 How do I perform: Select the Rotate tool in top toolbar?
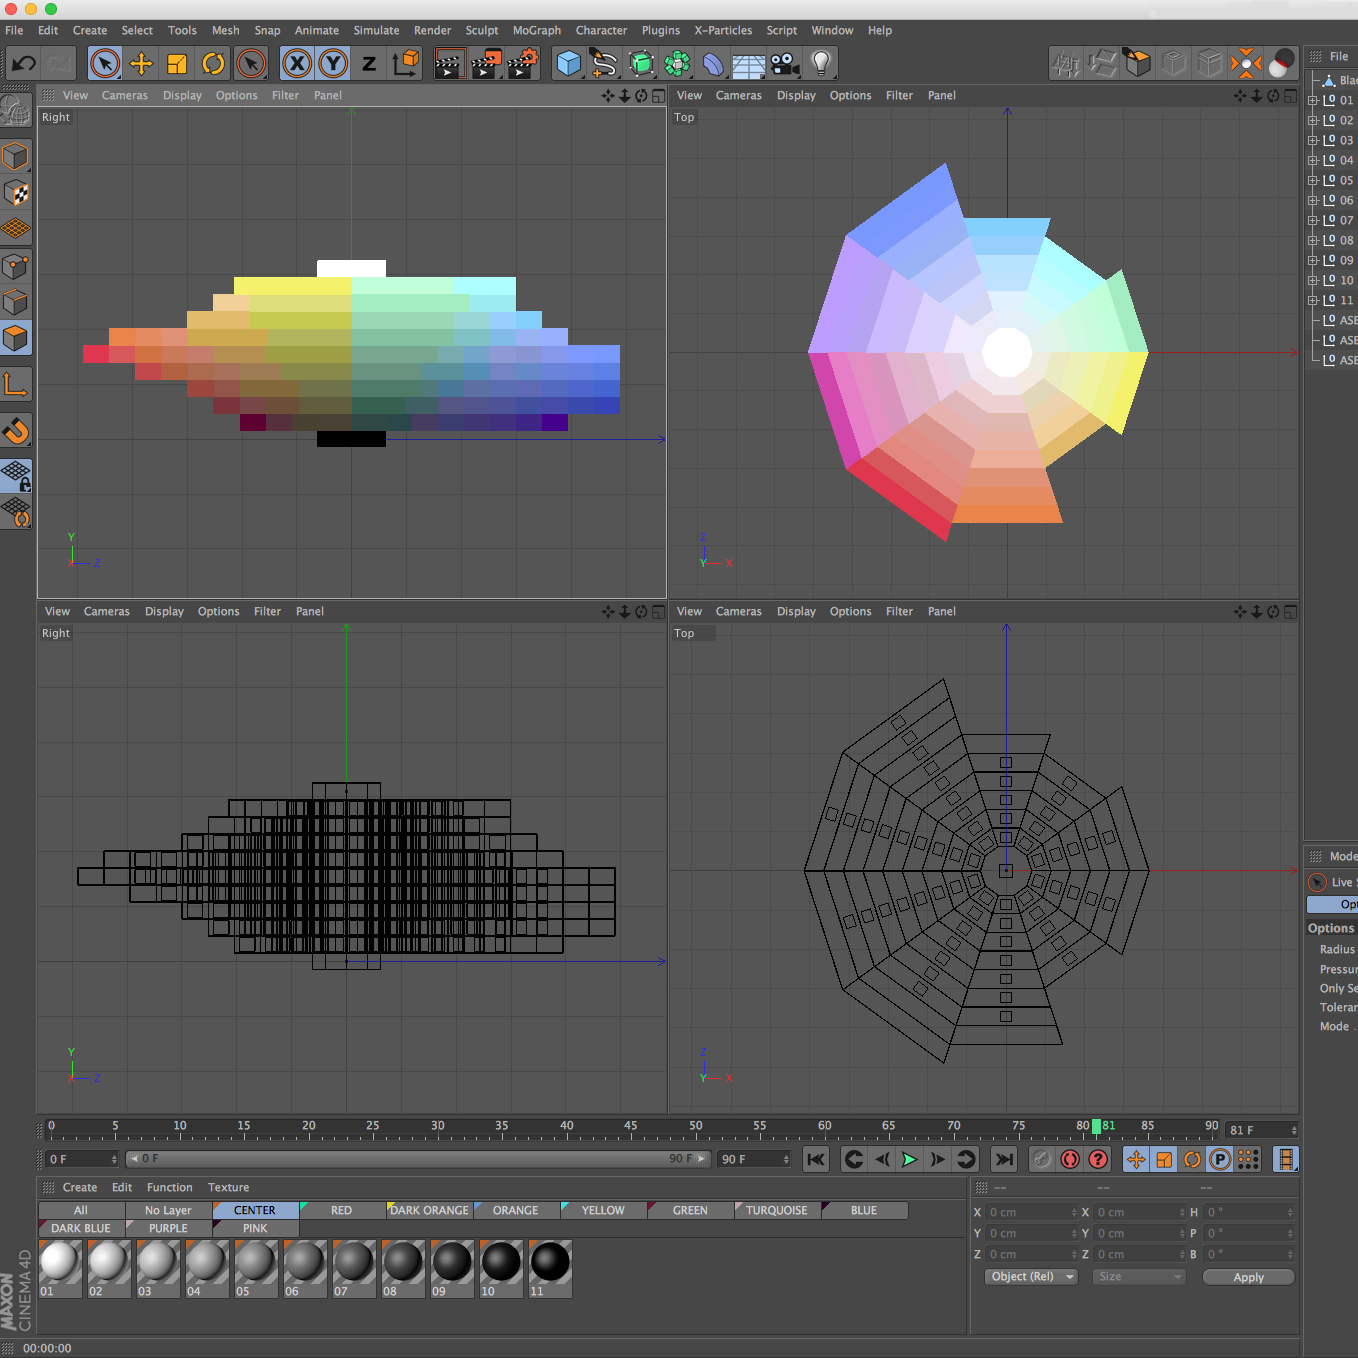coord(213,64)
